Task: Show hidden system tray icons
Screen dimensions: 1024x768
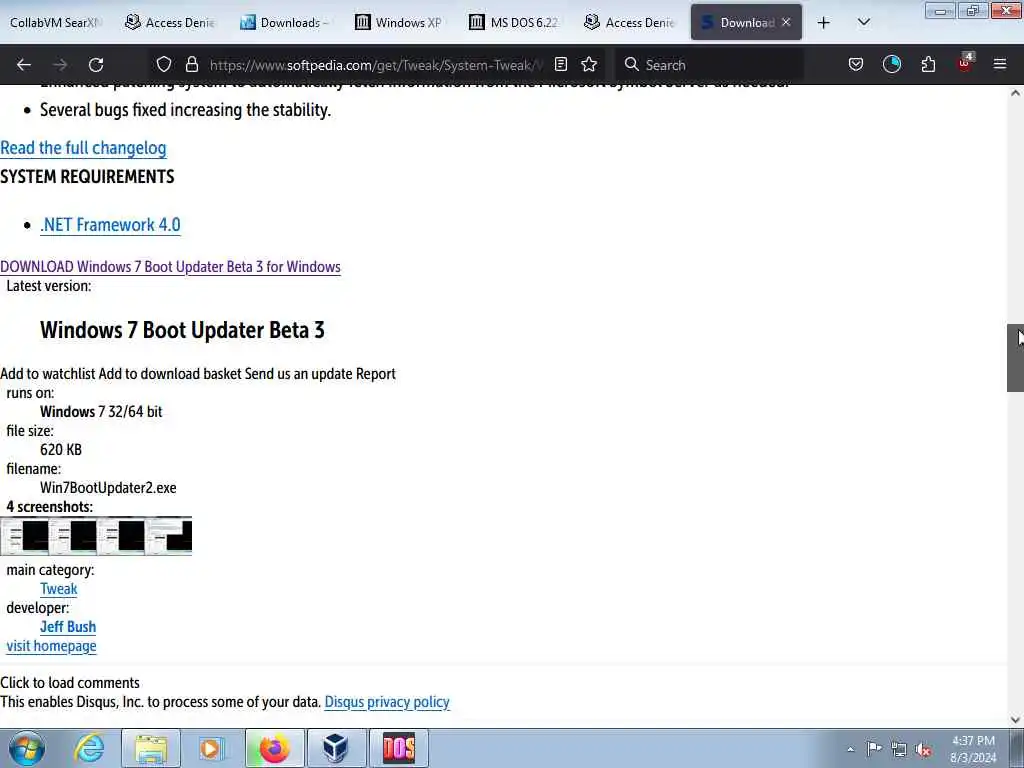Action: coord(850,749)
